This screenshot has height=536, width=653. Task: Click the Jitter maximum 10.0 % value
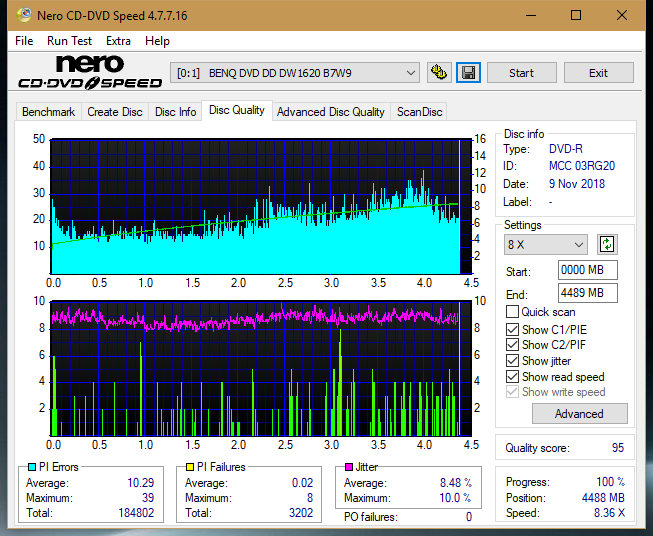[x=455, y=498]
